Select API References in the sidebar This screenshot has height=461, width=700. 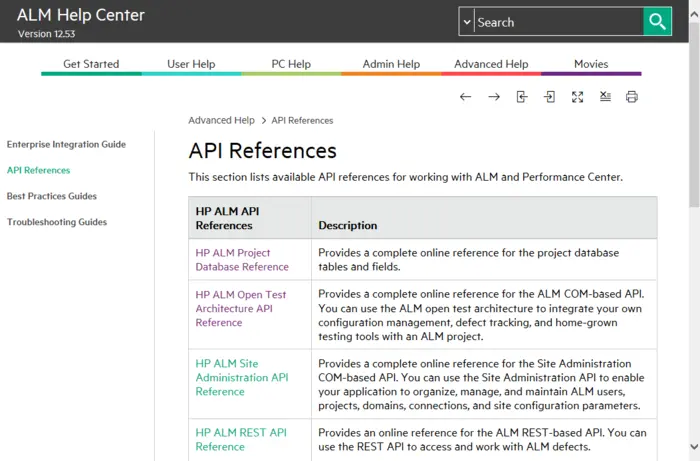38,170
